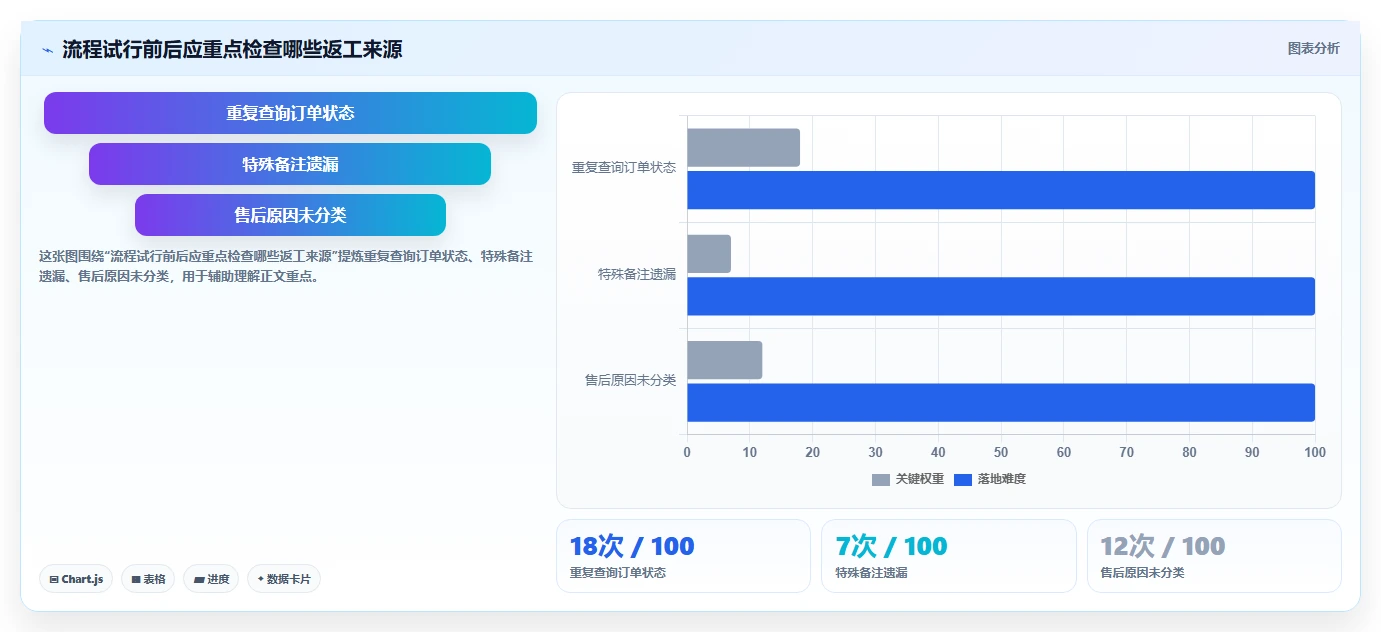Click the blue 落地难度 legend swatch
1381x632 pixels.
963,480
